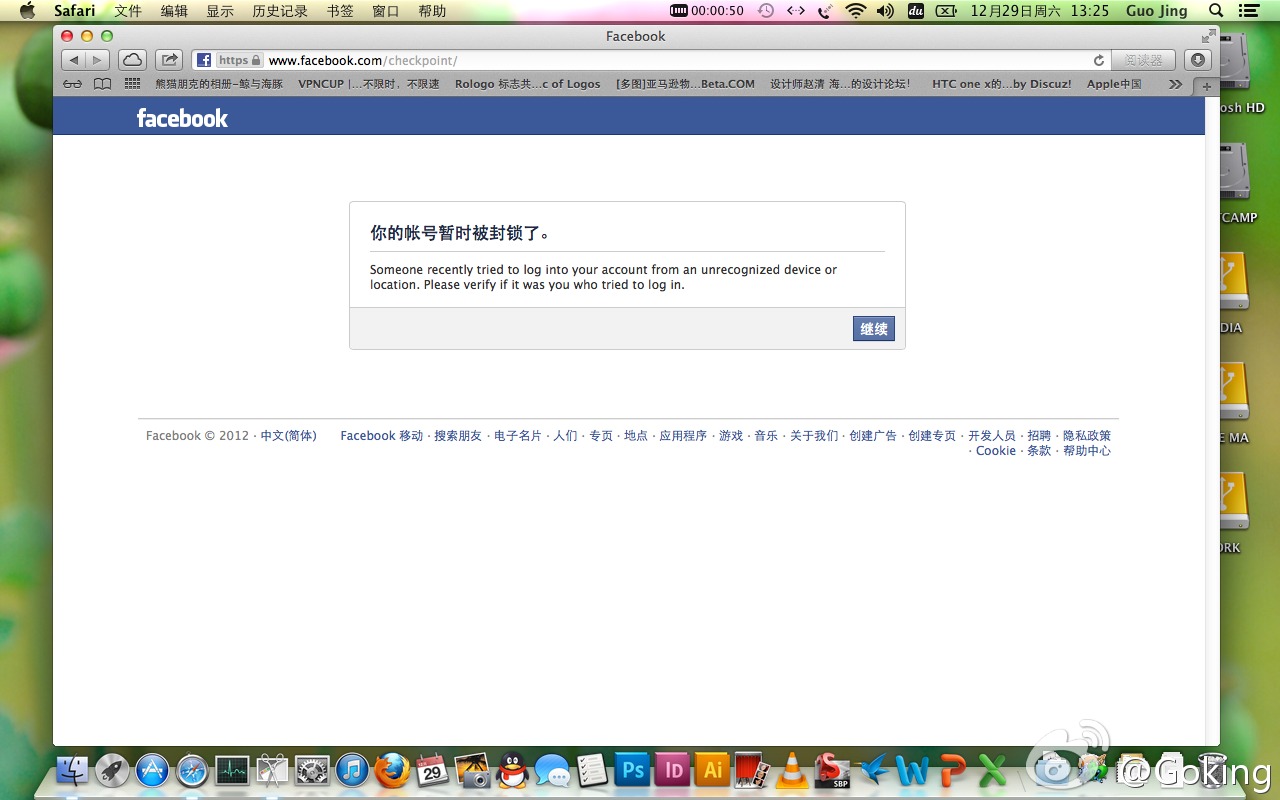Open the 音乐 footer link
Screen dimensions: 1280x800
[766, 436]
